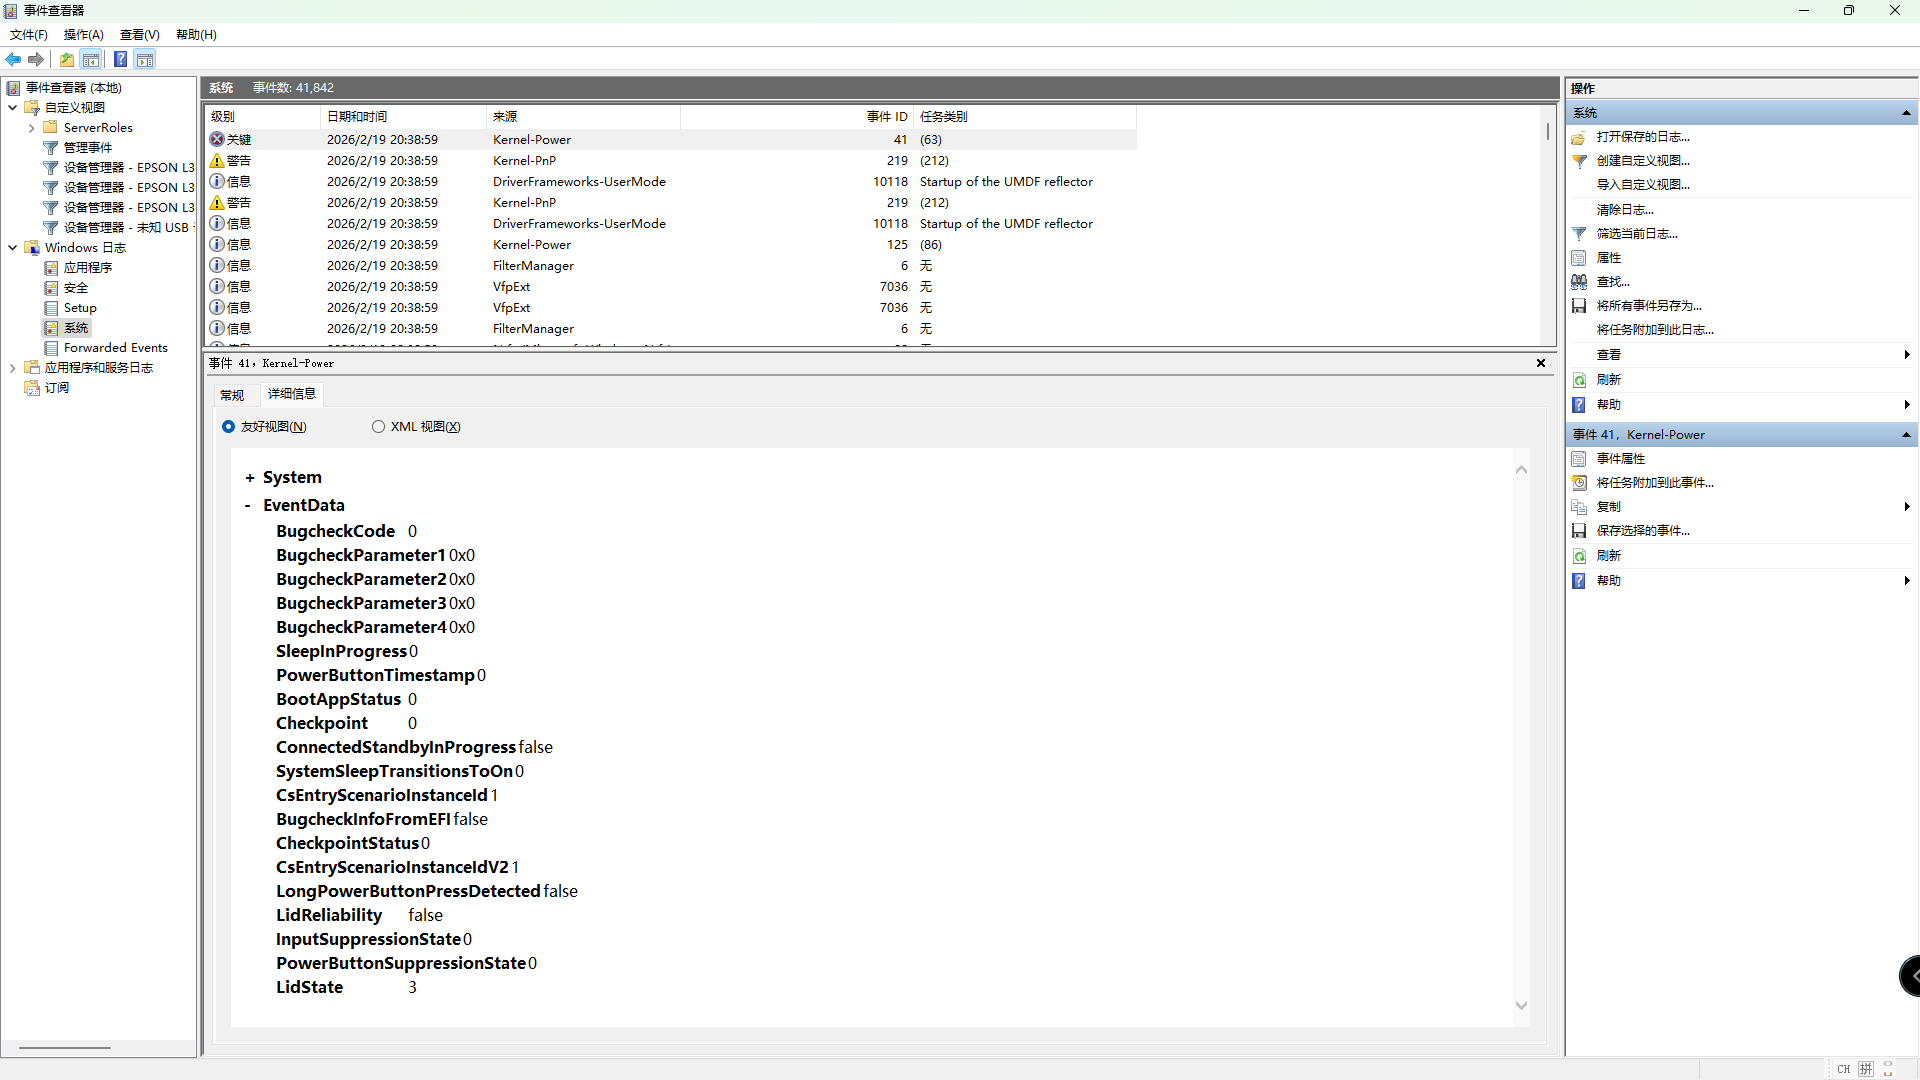Click the binoculars 查找 icon
Viewport: 1920px width, 1080px height.
[x=1579, y=282]
